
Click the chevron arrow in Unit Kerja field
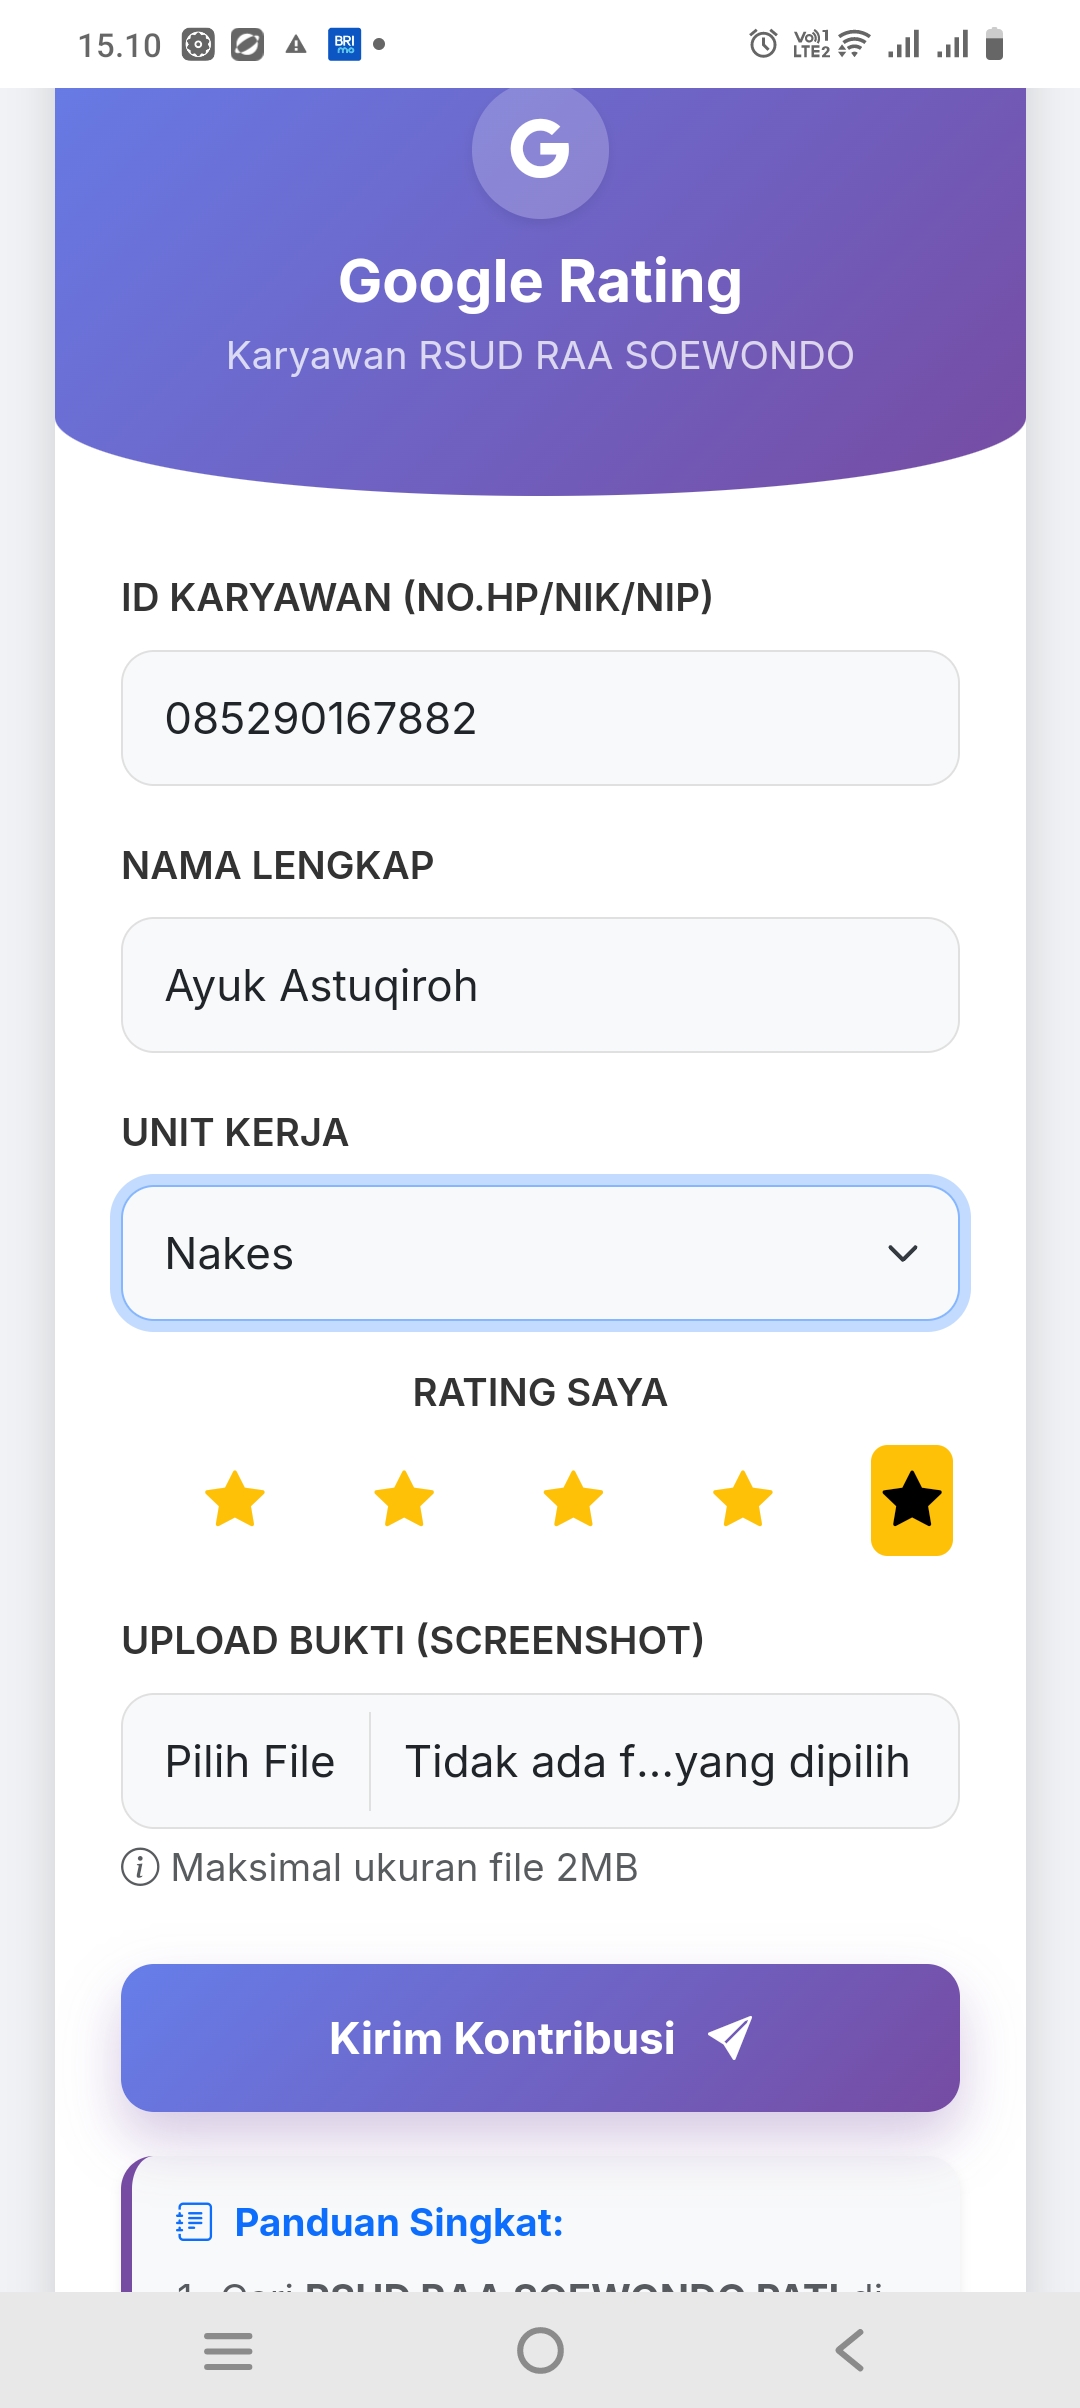pos(902,1253)
